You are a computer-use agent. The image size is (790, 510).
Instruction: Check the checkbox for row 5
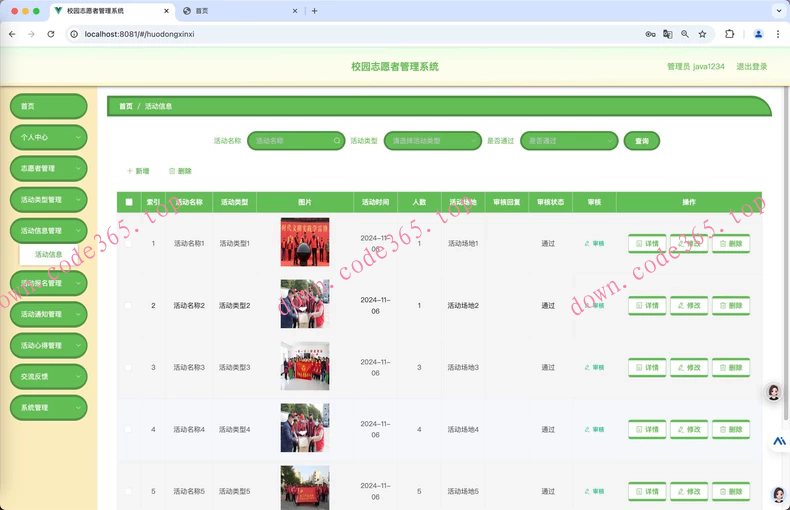128,491
